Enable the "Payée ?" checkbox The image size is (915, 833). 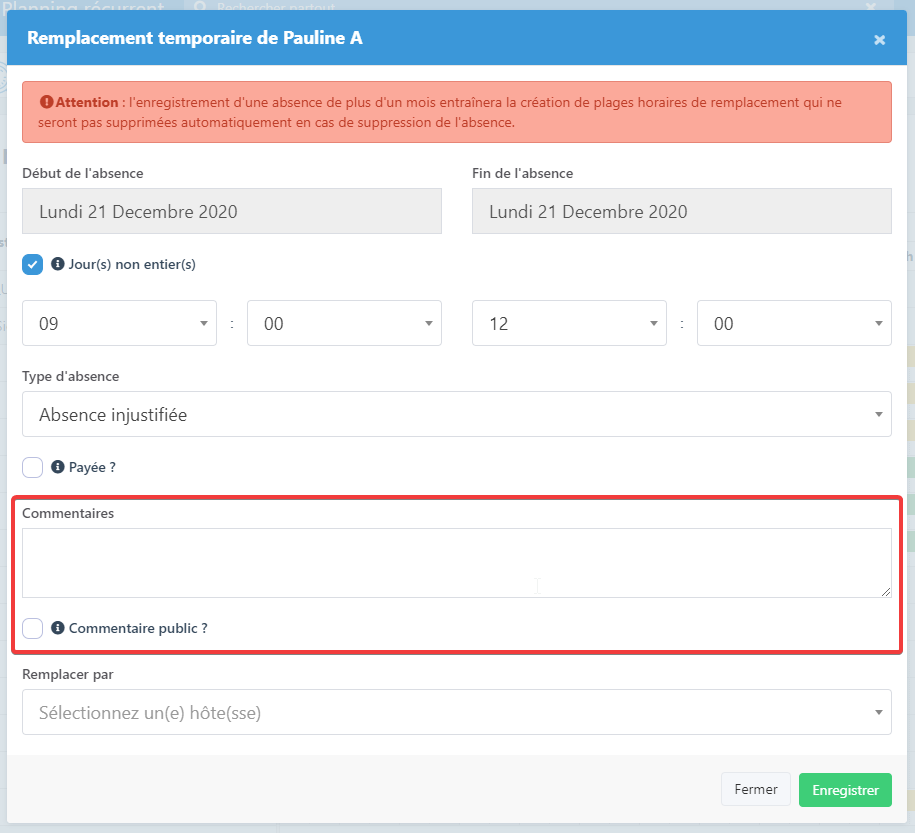click(x=32, y=467)
